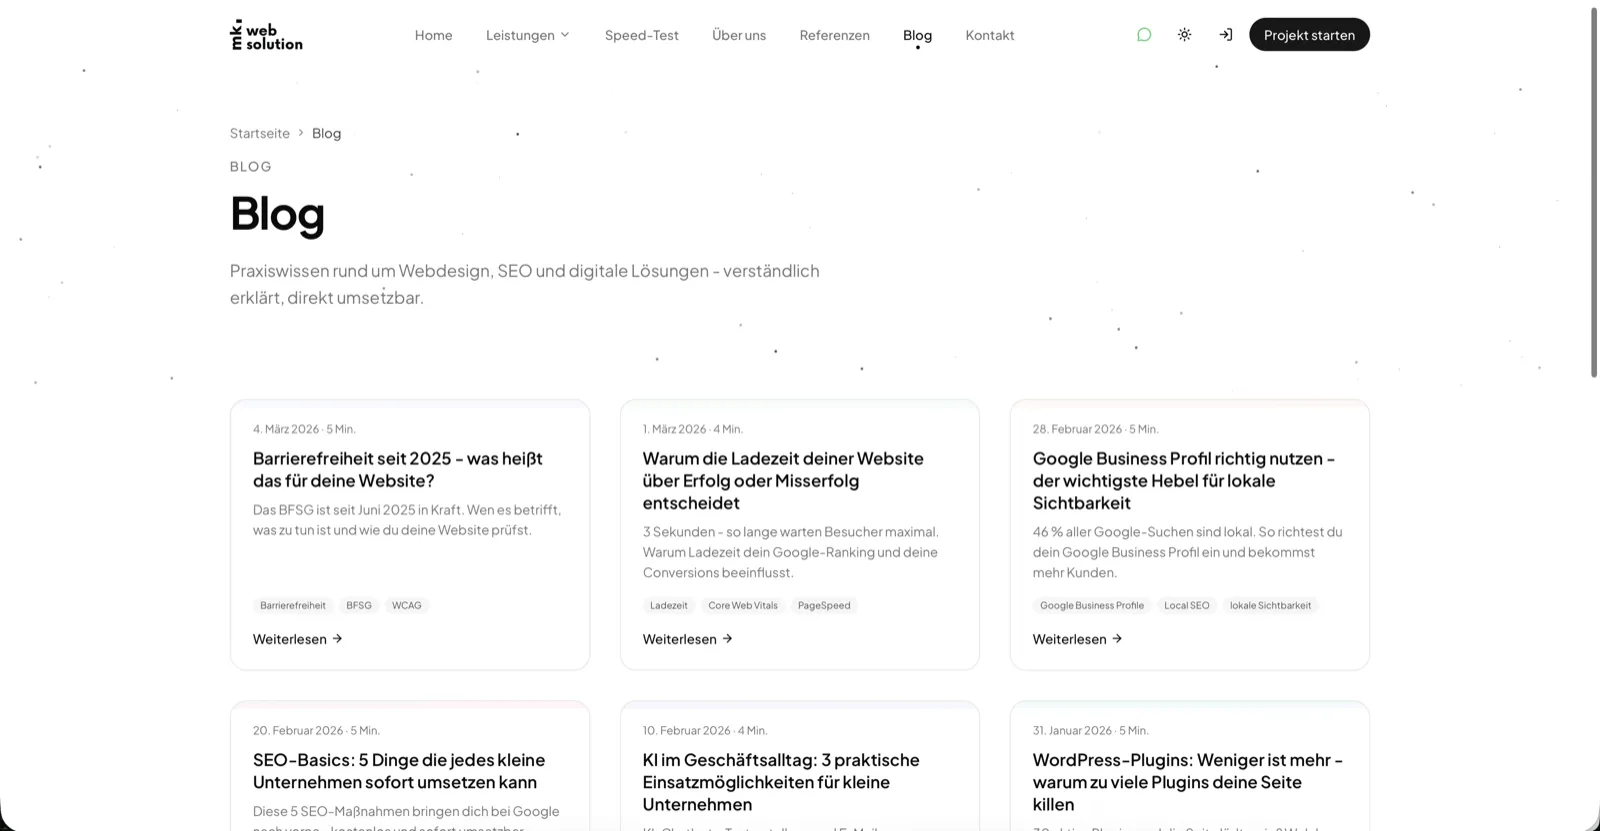Select the Google Business Profile tag
Image resolution: width=1600 pixels, height=831 pixels.
click(x=1092, y=605)
